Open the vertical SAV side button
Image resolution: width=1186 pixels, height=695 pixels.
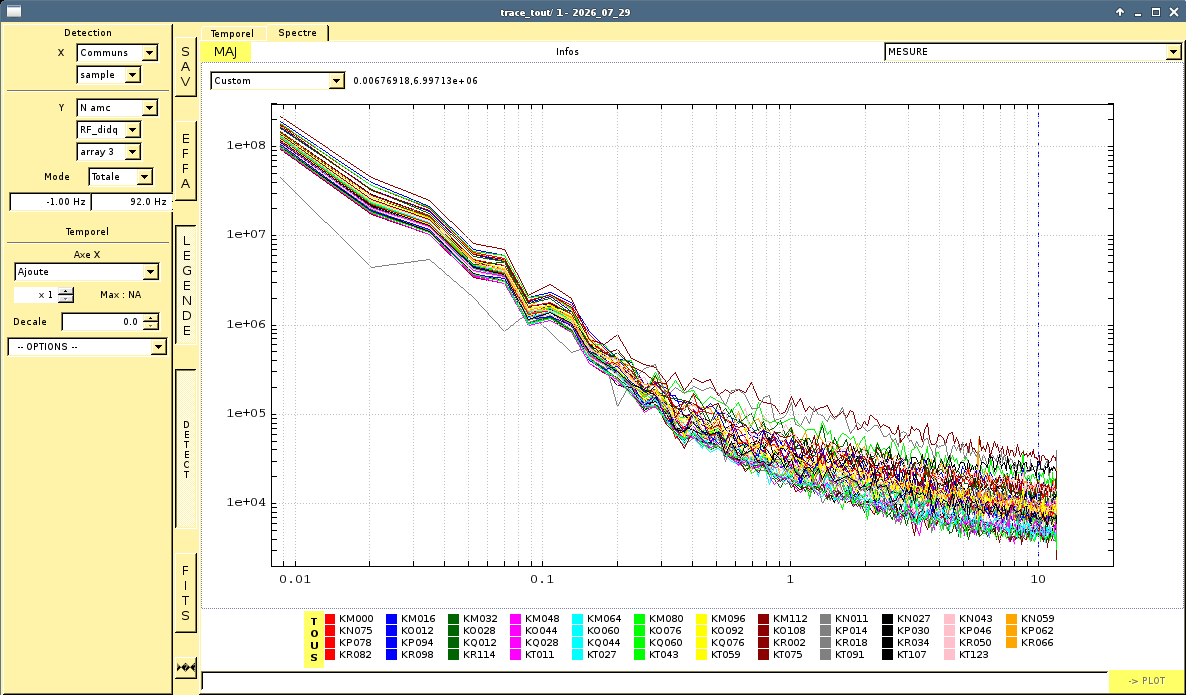click(x=185, y=69)
